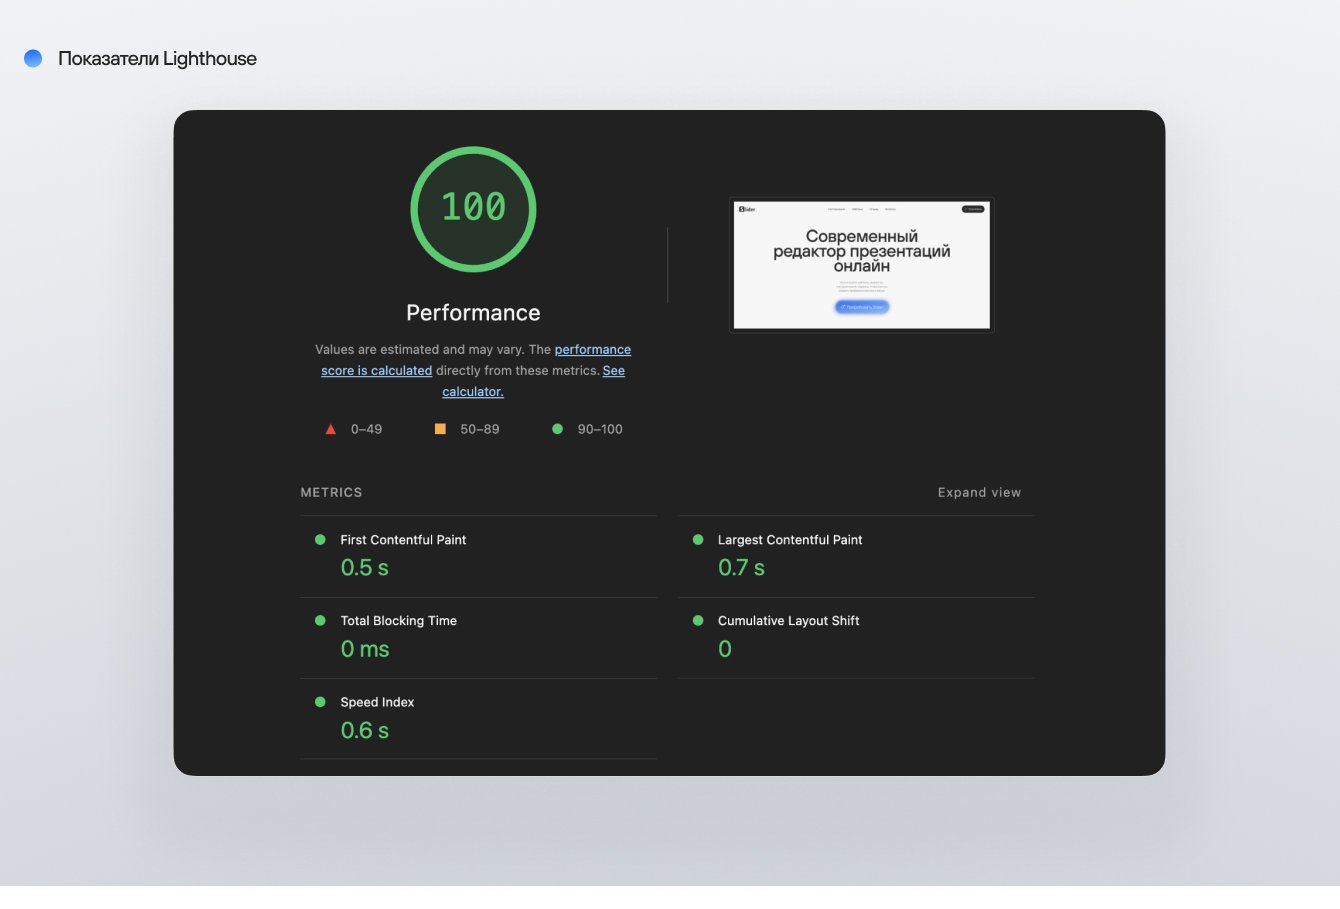The width and height of the screenshot is (1340, 909).
Task: Select the Largest Contentful Paint metric label
Action: 790,540
